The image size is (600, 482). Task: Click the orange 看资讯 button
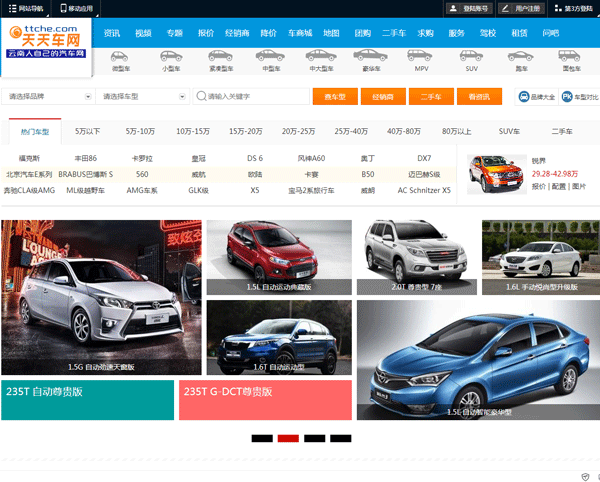[x=479, y=96]
